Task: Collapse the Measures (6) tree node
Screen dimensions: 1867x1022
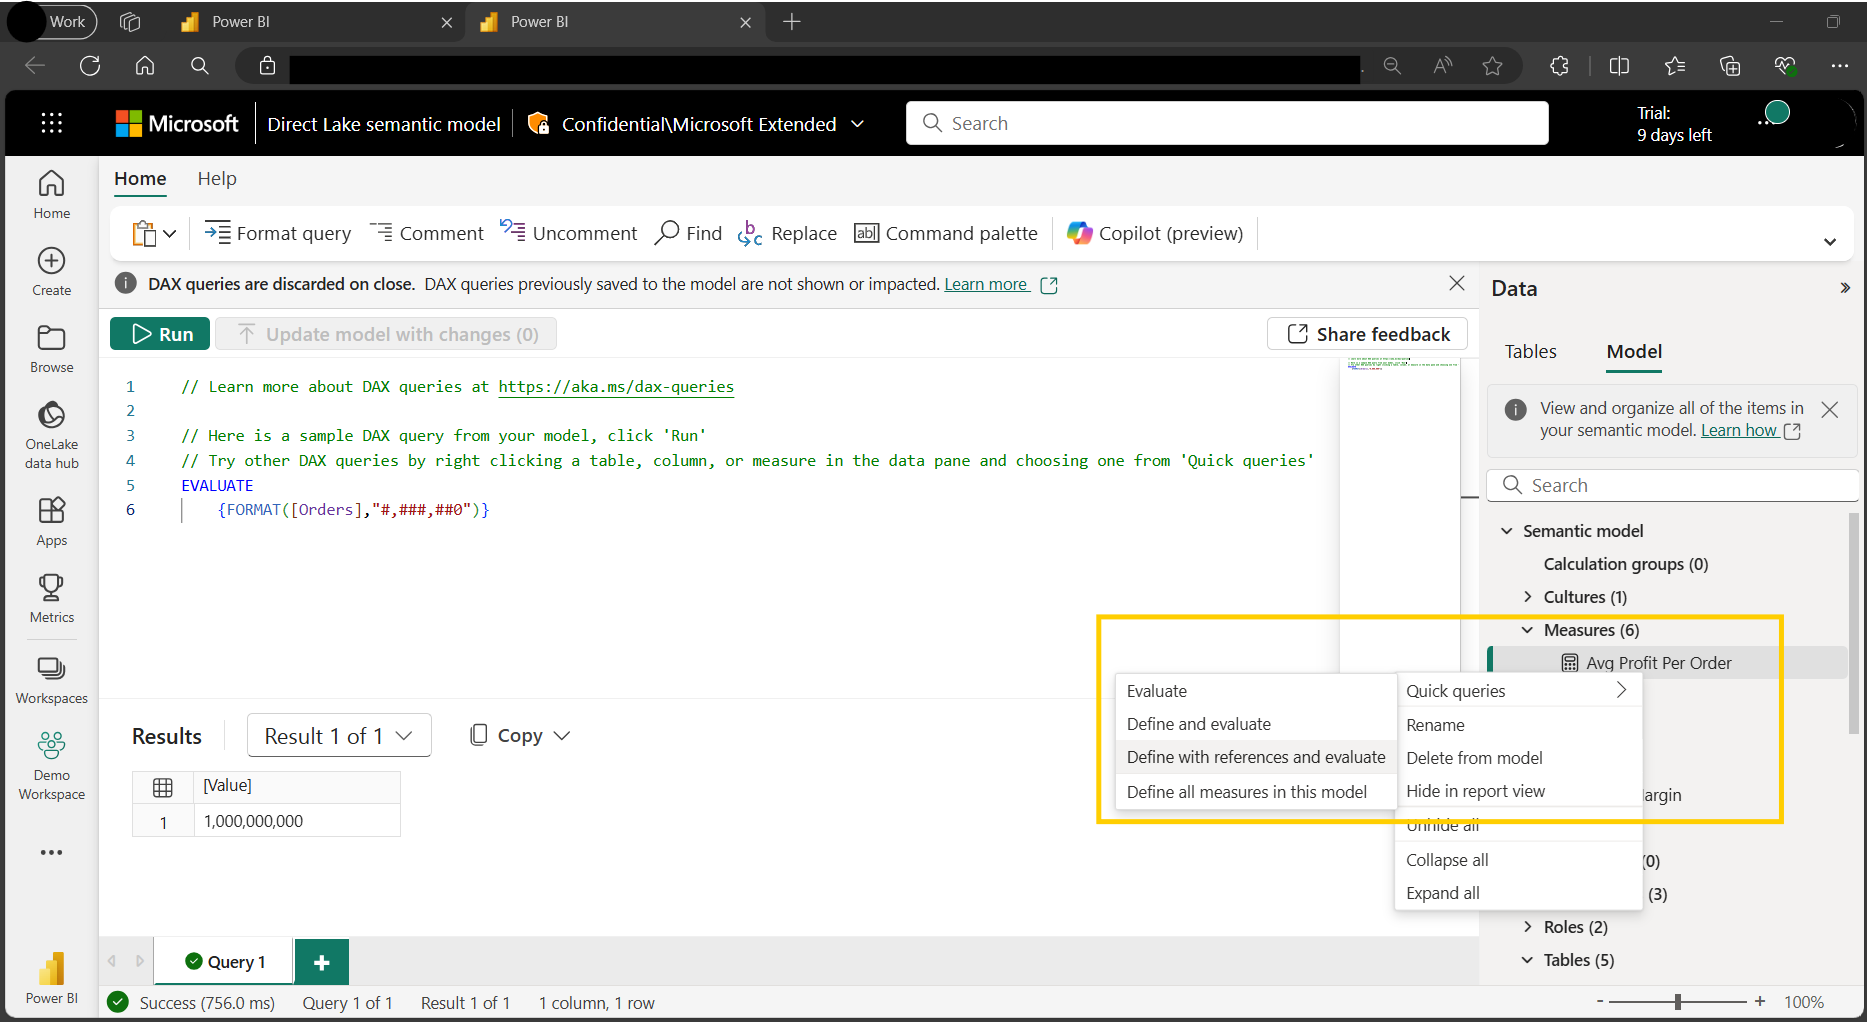Action: (1527, 630)
